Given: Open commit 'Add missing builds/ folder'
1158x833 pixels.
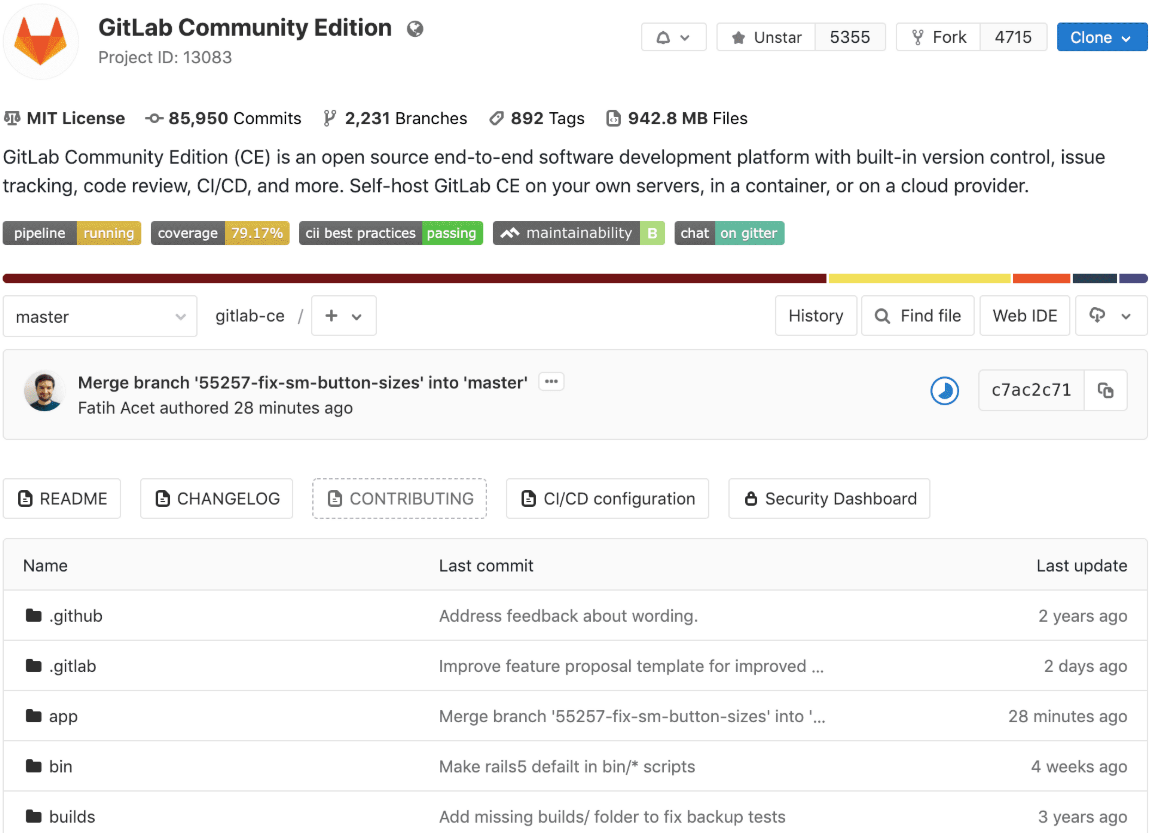Looking at the screenshot, I should [611, 817].
